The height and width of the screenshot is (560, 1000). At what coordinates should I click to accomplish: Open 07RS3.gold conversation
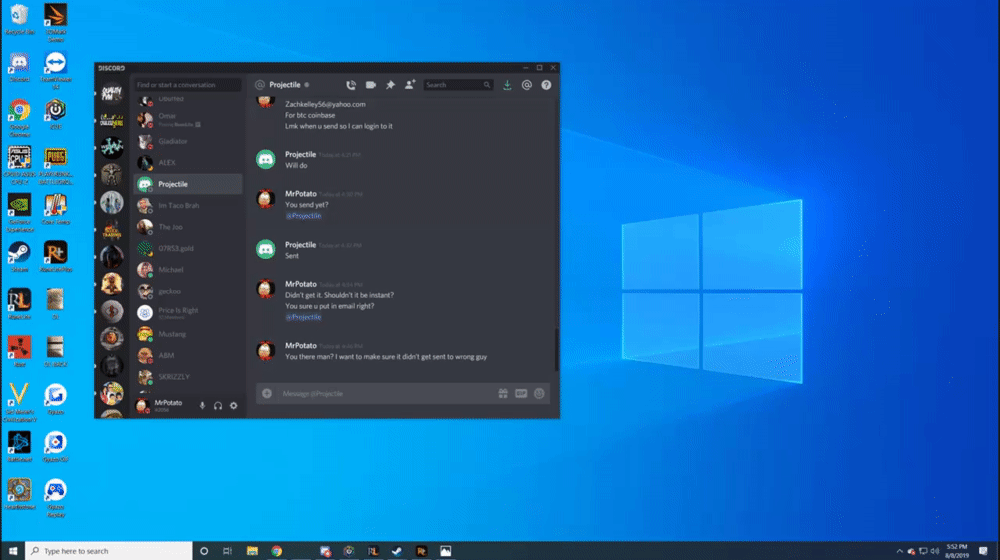click(x=188, y=249)
